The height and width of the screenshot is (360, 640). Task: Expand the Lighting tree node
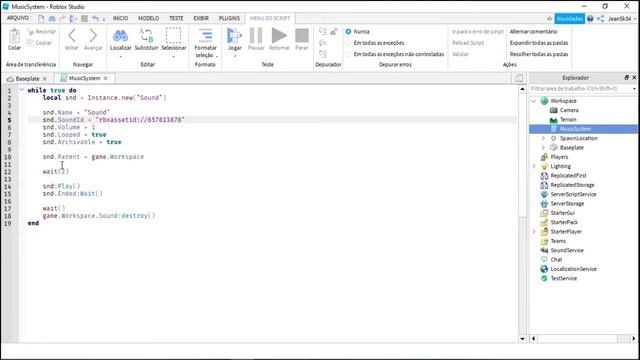coord(534,166)
